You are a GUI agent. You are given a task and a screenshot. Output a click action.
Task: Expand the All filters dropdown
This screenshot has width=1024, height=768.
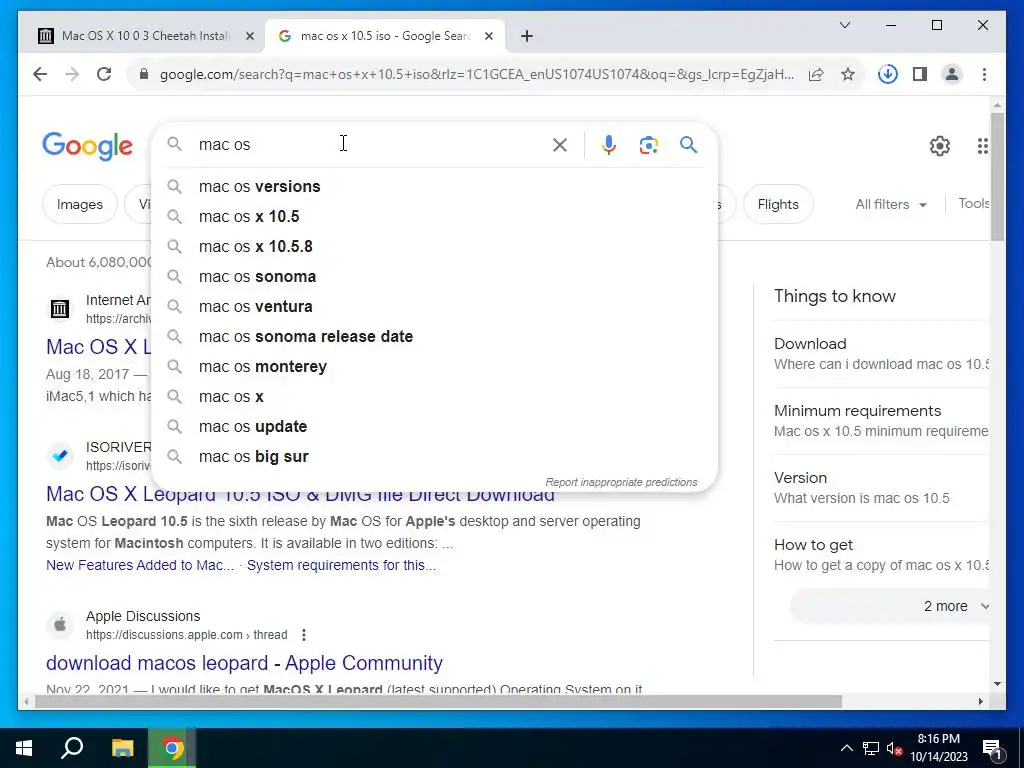[x=891, y=204]
